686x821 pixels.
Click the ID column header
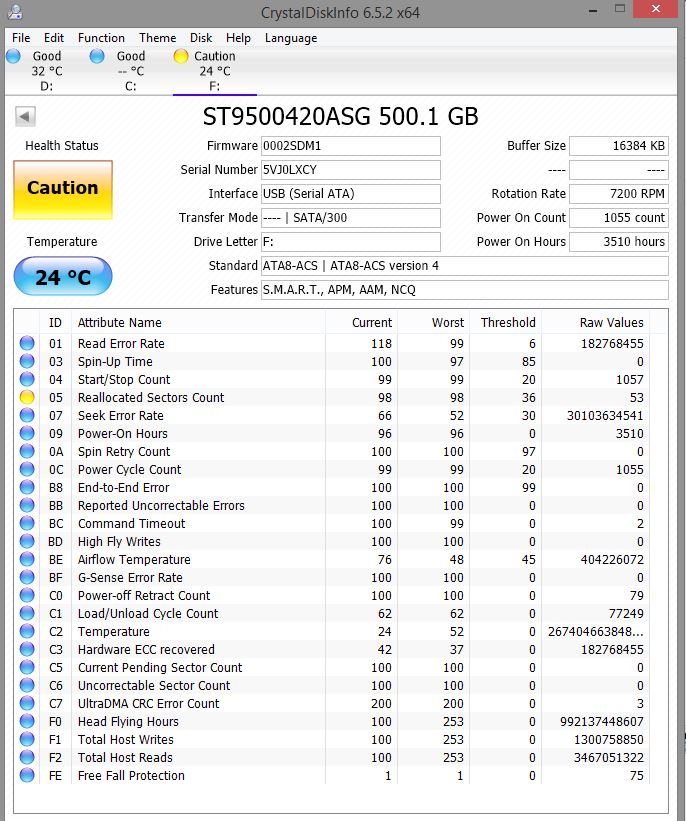(55, 323)
